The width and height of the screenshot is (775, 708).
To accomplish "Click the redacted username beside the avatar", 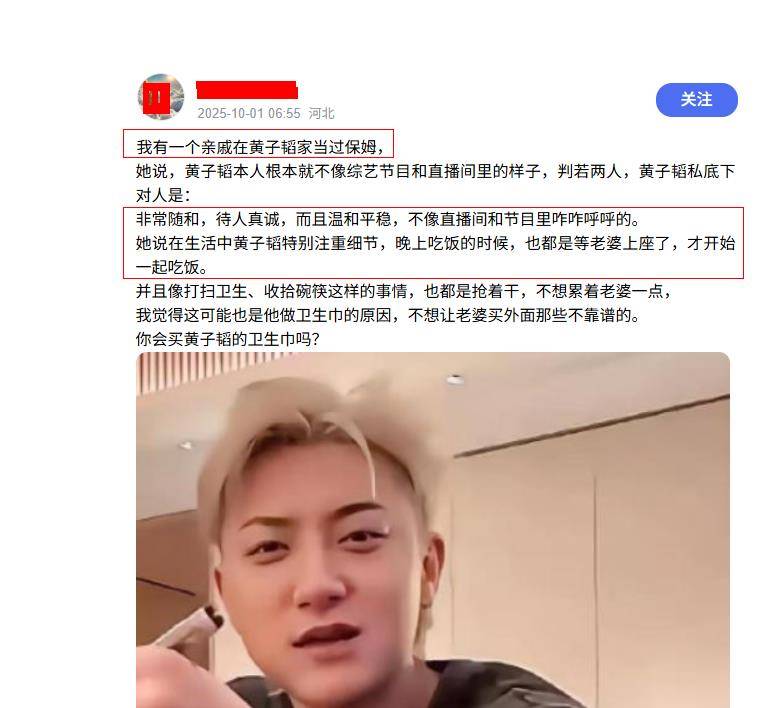I will tap(247, 90).
